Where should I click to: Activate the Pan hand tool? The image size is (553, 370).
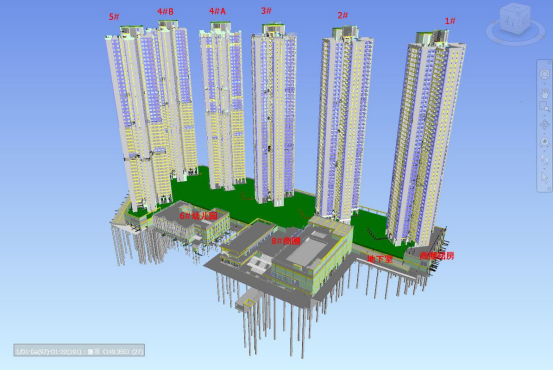point(544,94)
